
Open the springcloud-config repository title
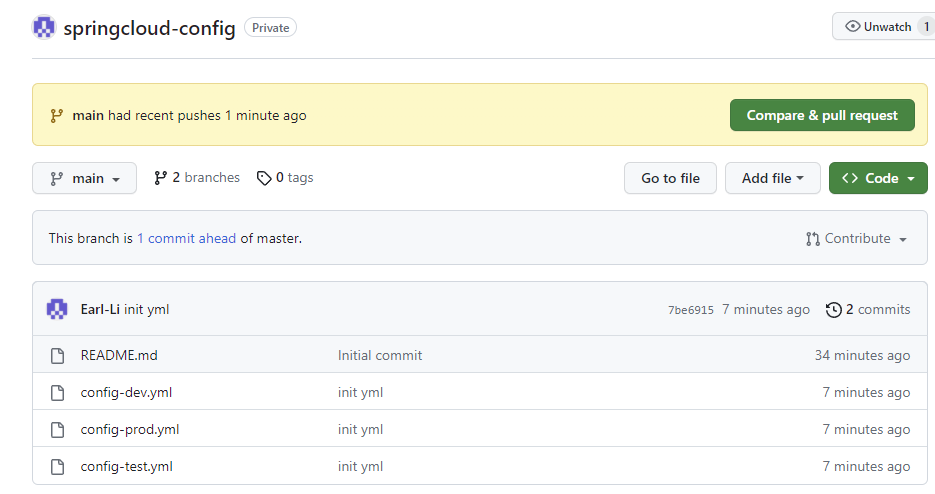pyautogui.click(x=149, y=28)
